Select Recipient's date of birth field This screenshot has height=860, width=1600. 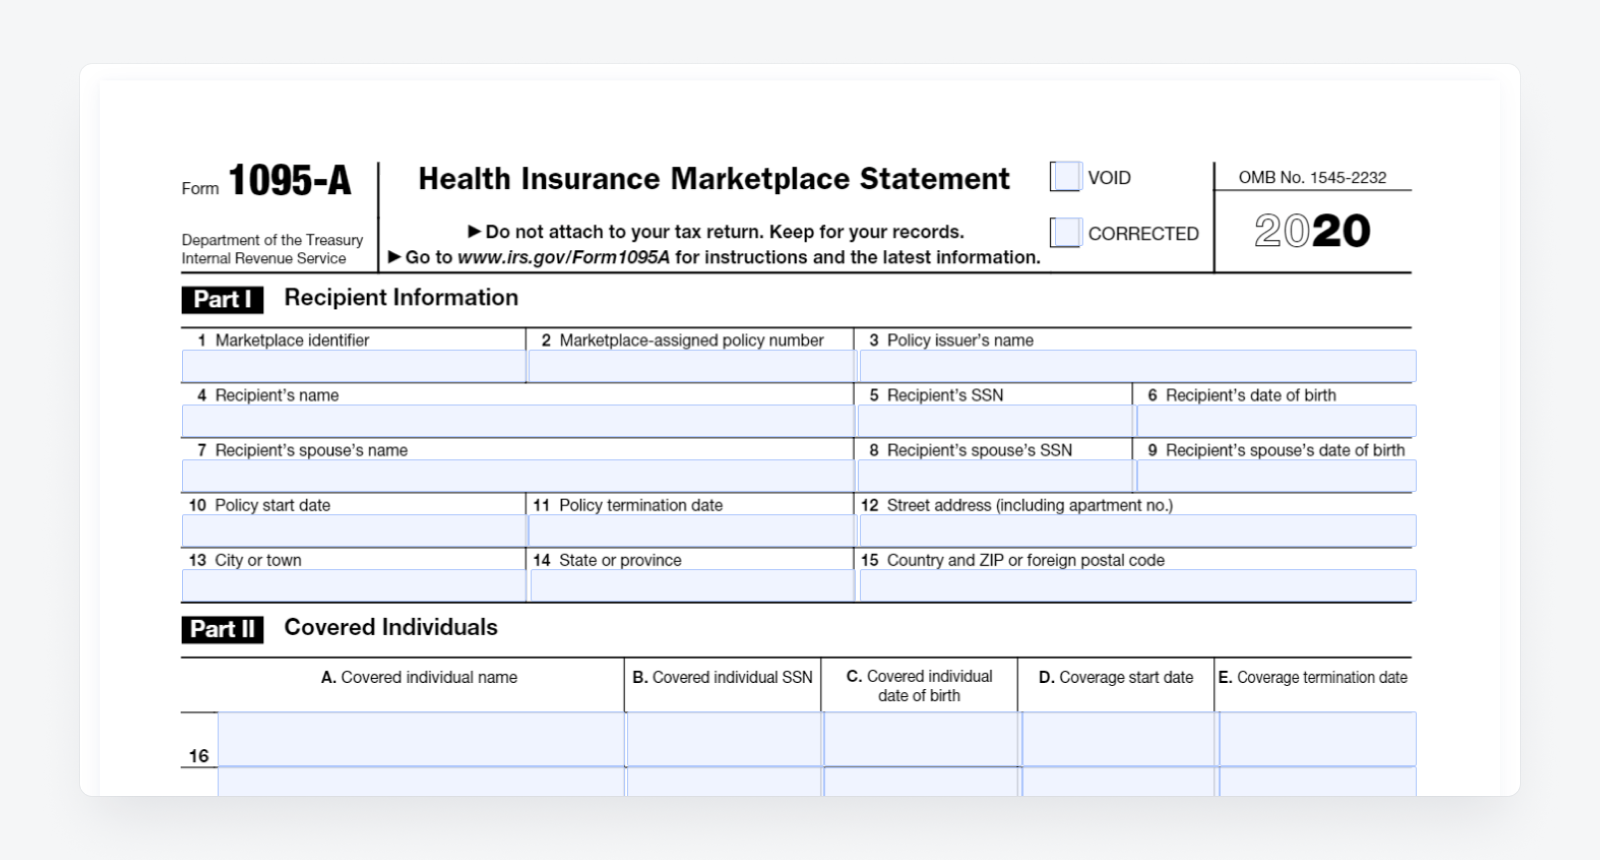1276,421
